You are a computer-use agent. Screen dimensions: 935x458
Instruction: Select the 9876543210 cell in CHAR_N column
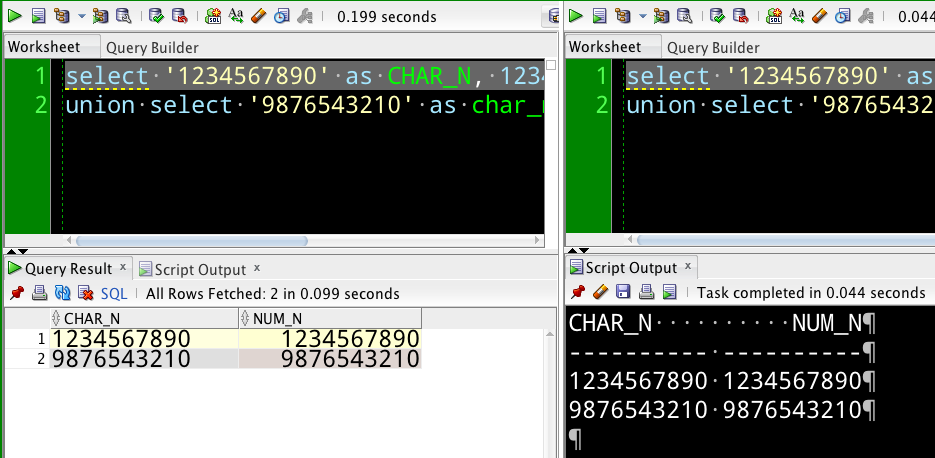pos(121,359)
